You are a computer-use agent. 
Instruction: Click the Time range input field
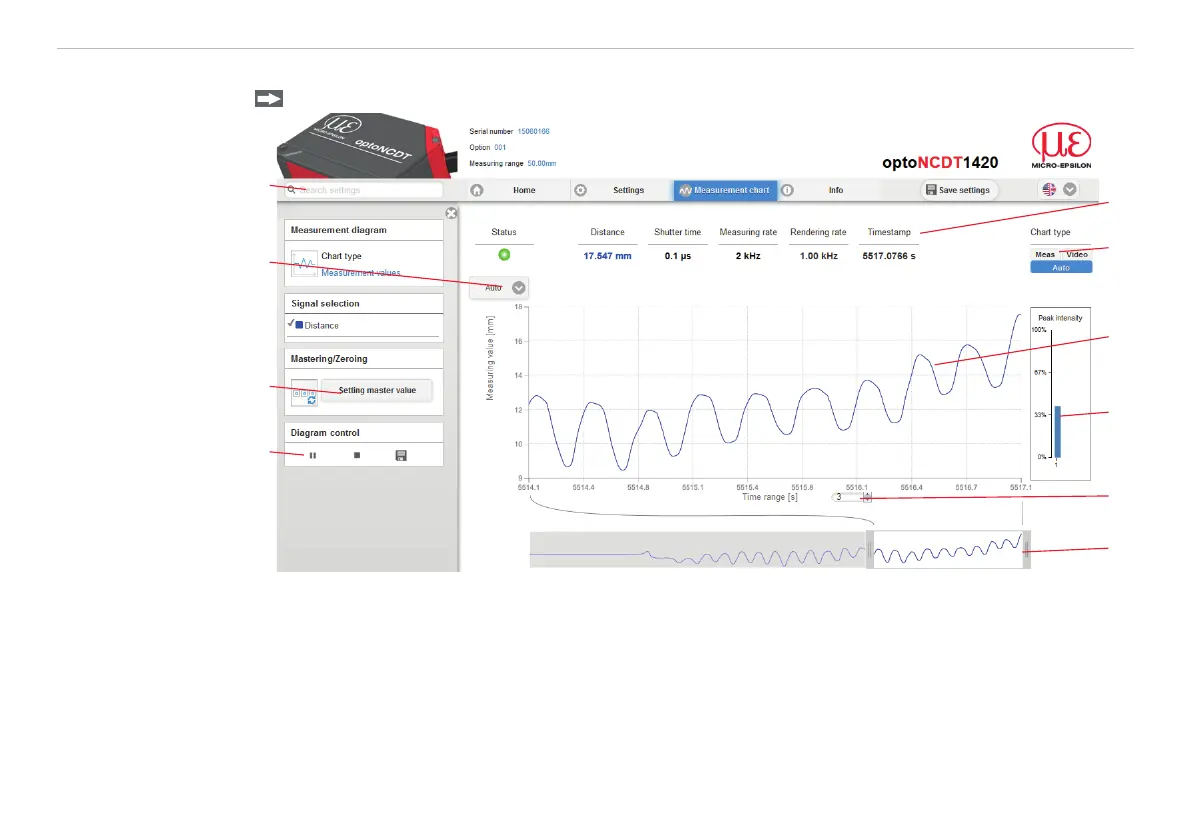846,497
